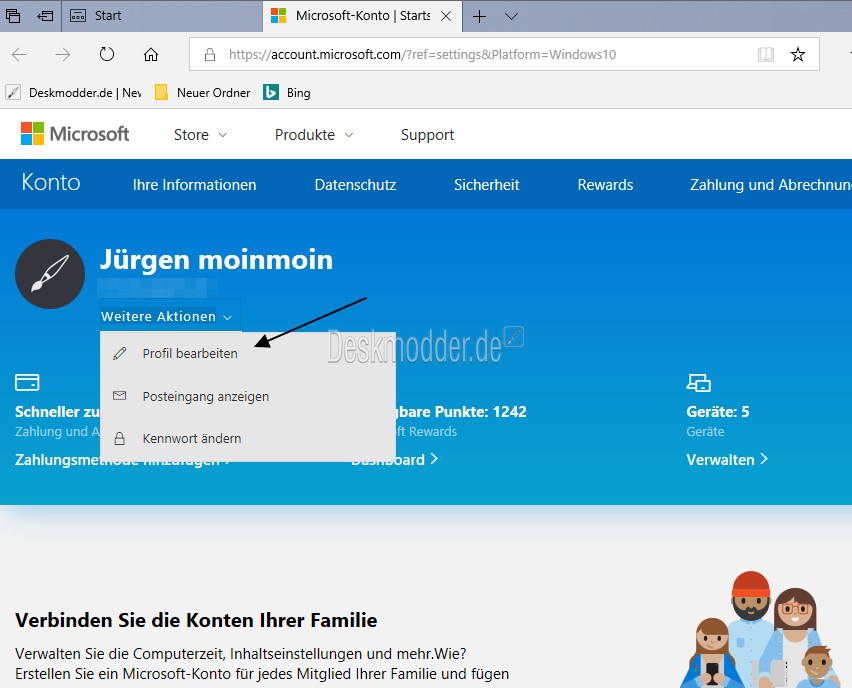Go to the home page icon
Viewport: 852px width, 688px height.
click(151, 54)
